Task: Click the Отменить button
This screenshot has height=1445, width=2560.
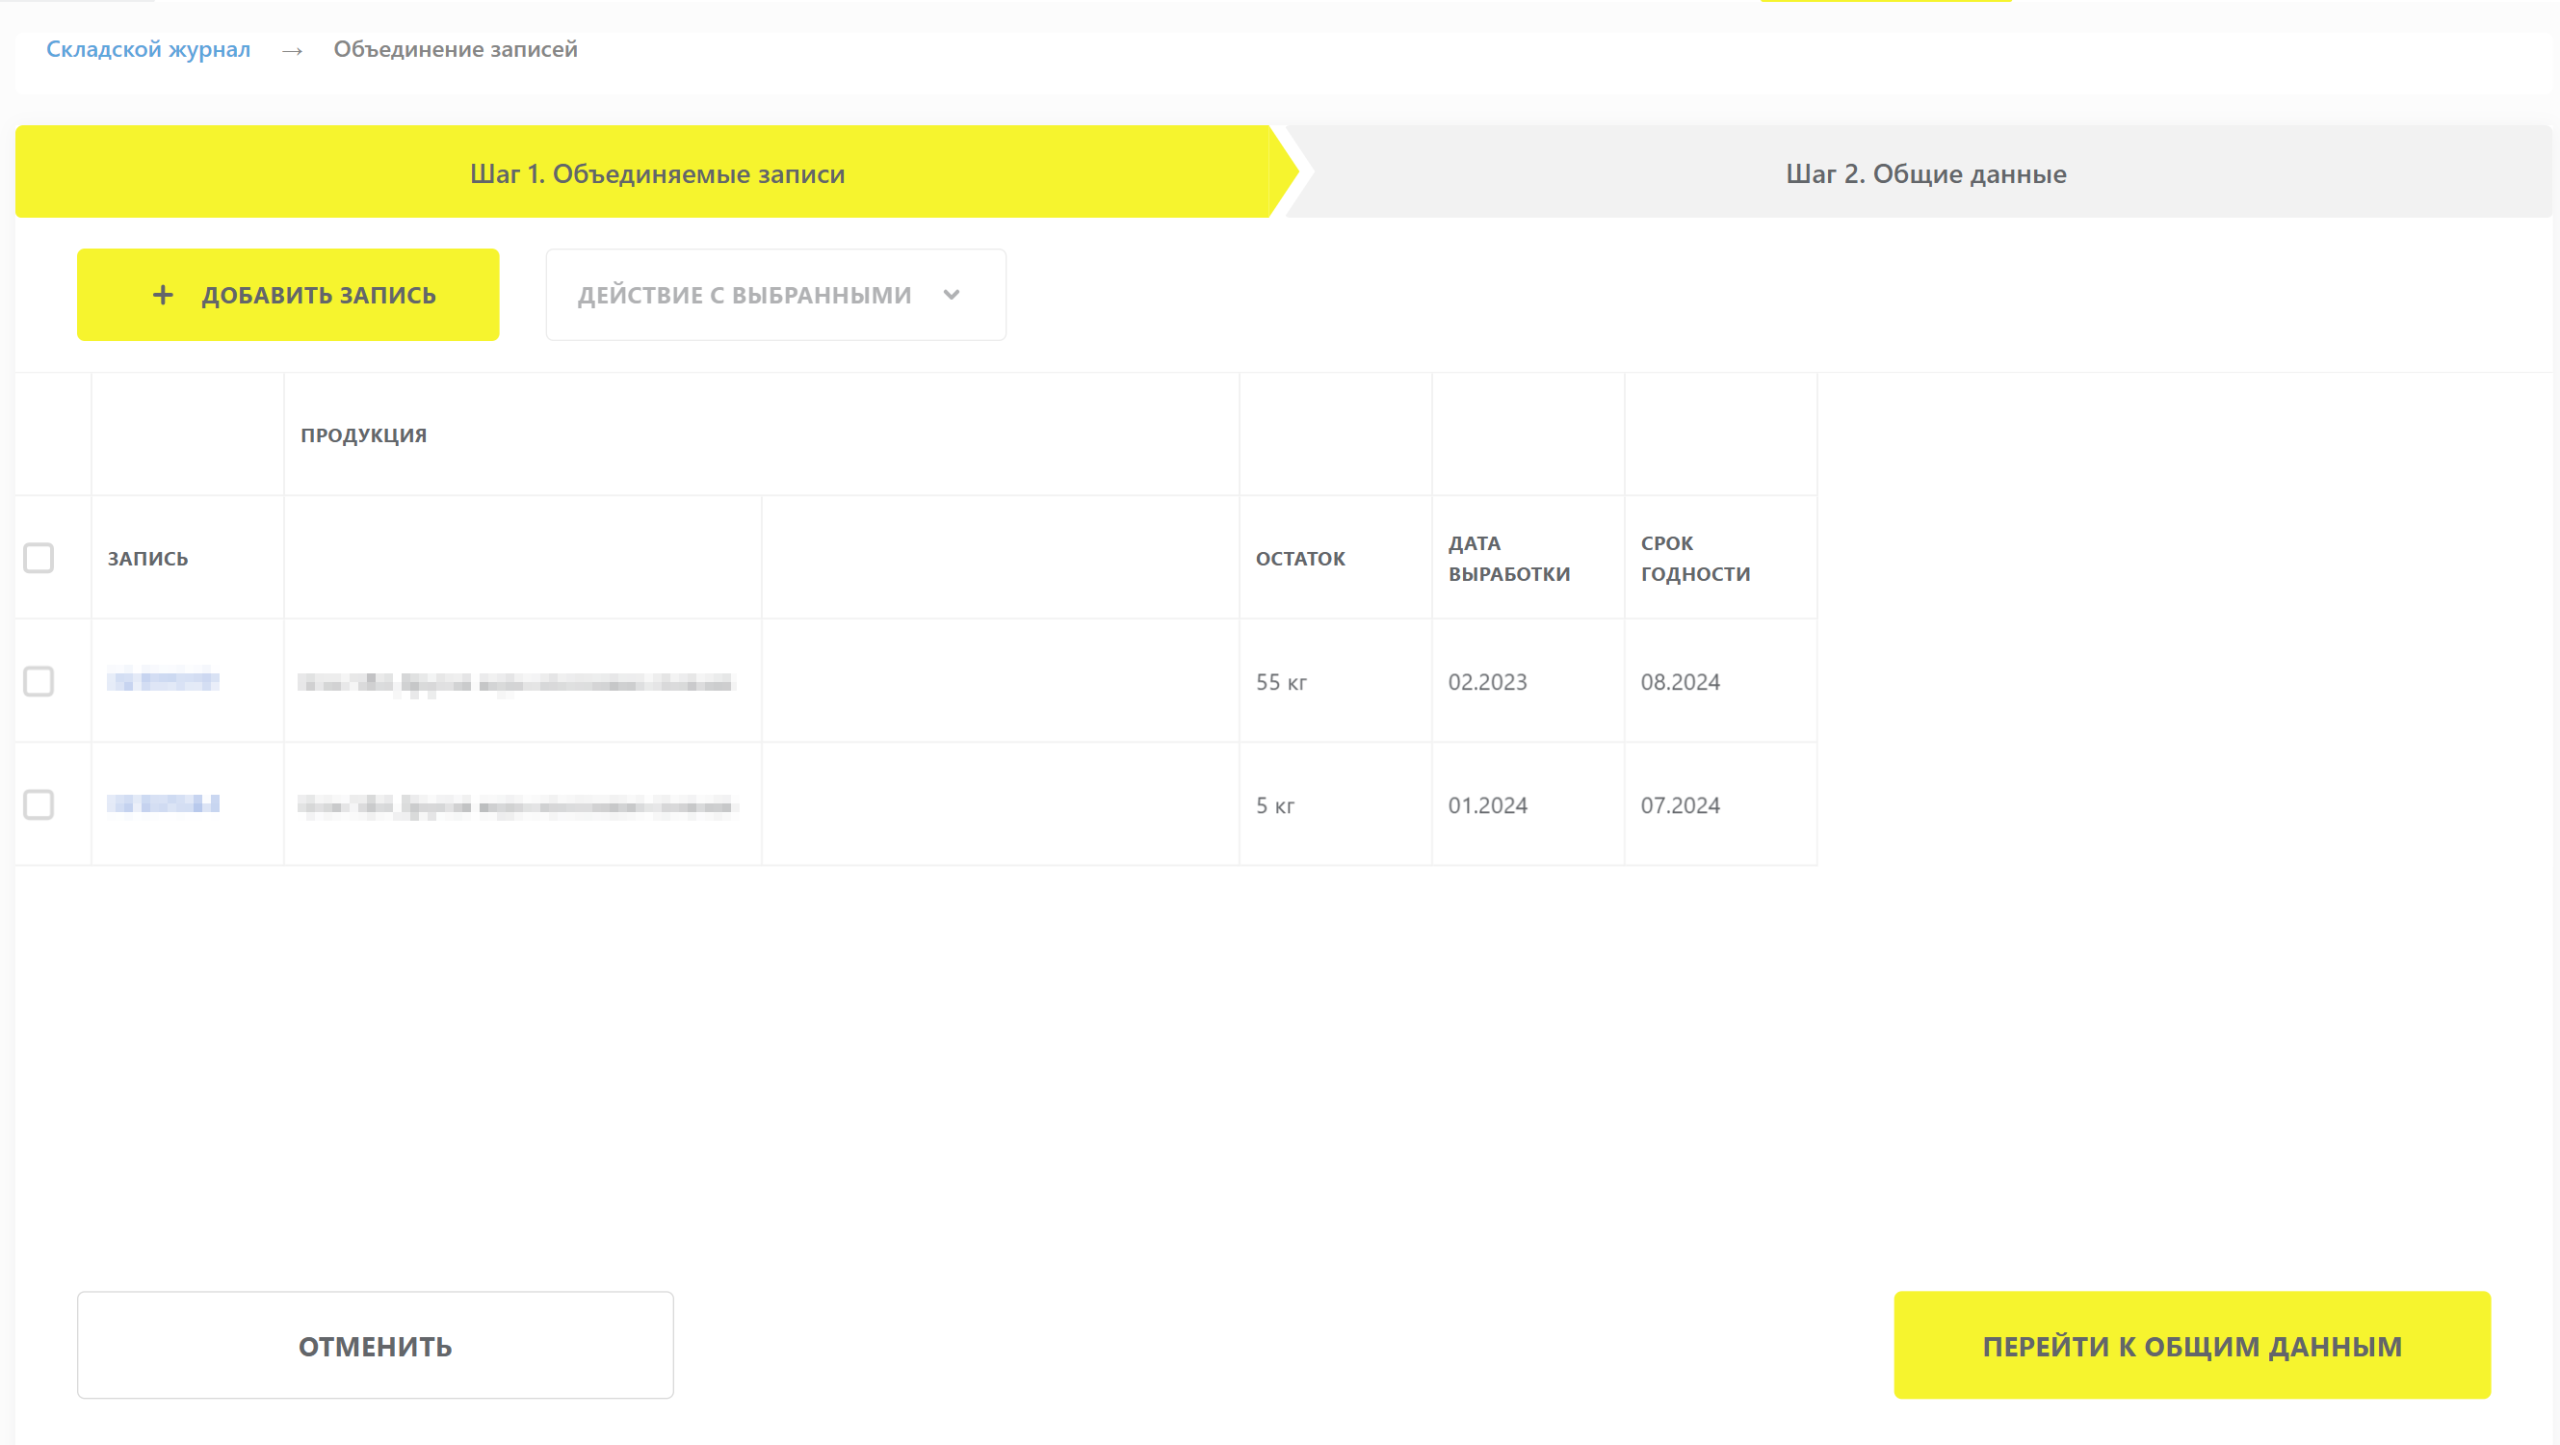Action: tap(375, 1346)
